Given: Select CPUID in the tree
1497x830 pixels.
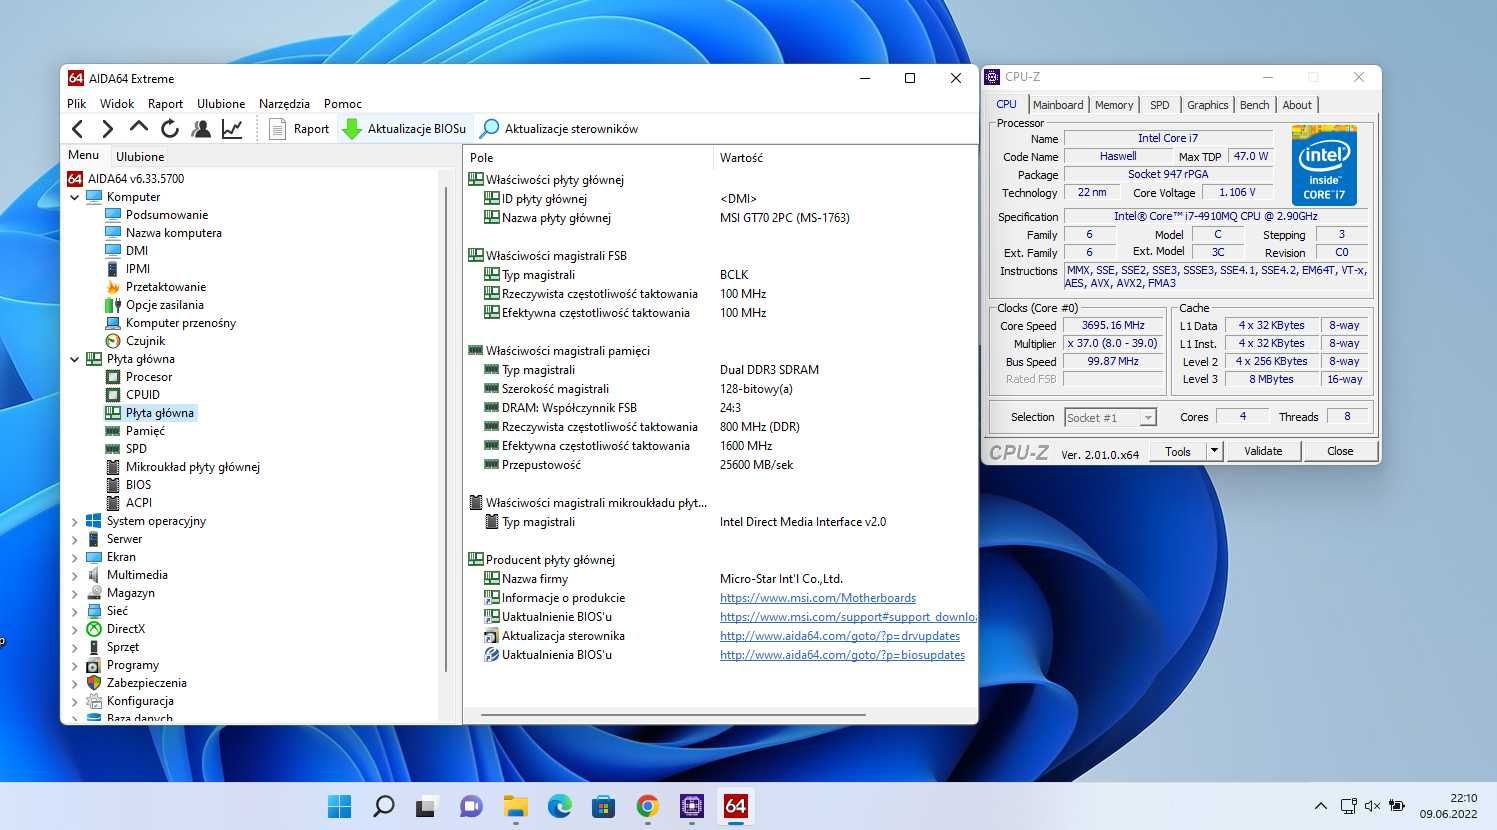Looking at the screenshot, I should tap(143, 394).
